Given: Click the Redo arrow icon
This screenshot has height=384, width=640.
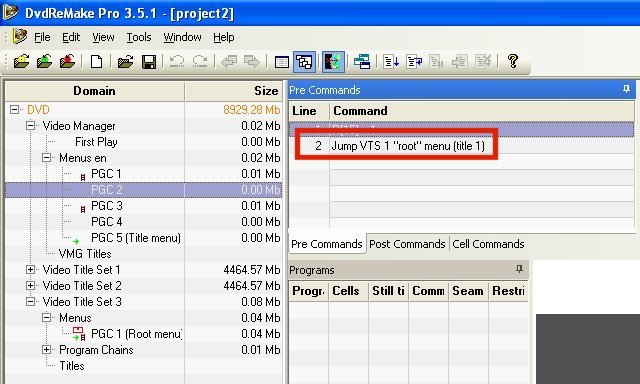Looking at the screenshot, I should click(x=200, y=62).
